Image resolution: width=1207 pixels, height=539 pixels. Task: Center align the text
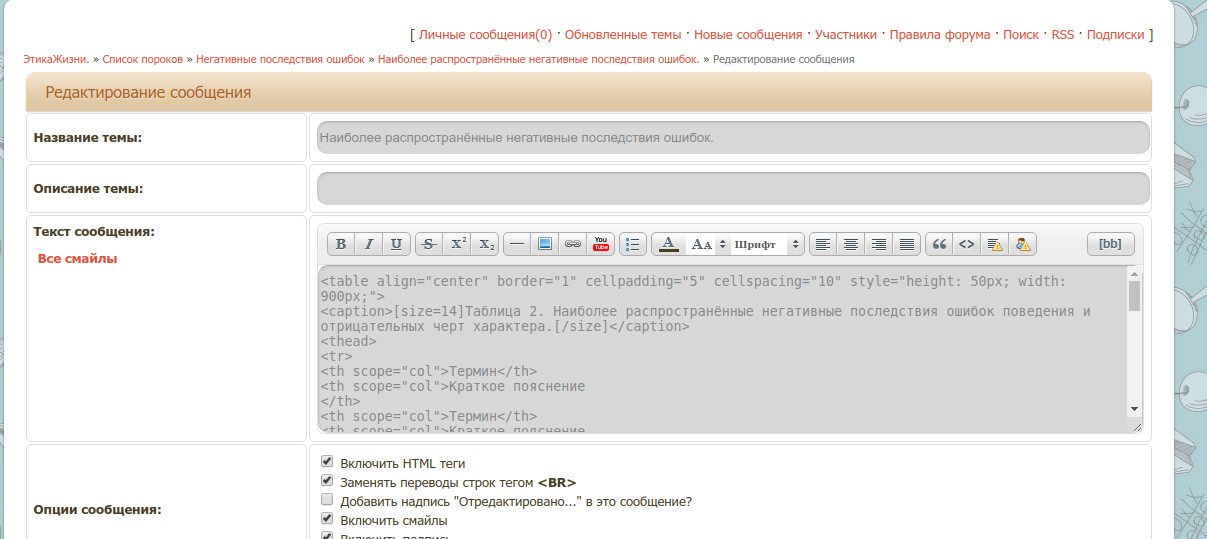pos(851,244)
